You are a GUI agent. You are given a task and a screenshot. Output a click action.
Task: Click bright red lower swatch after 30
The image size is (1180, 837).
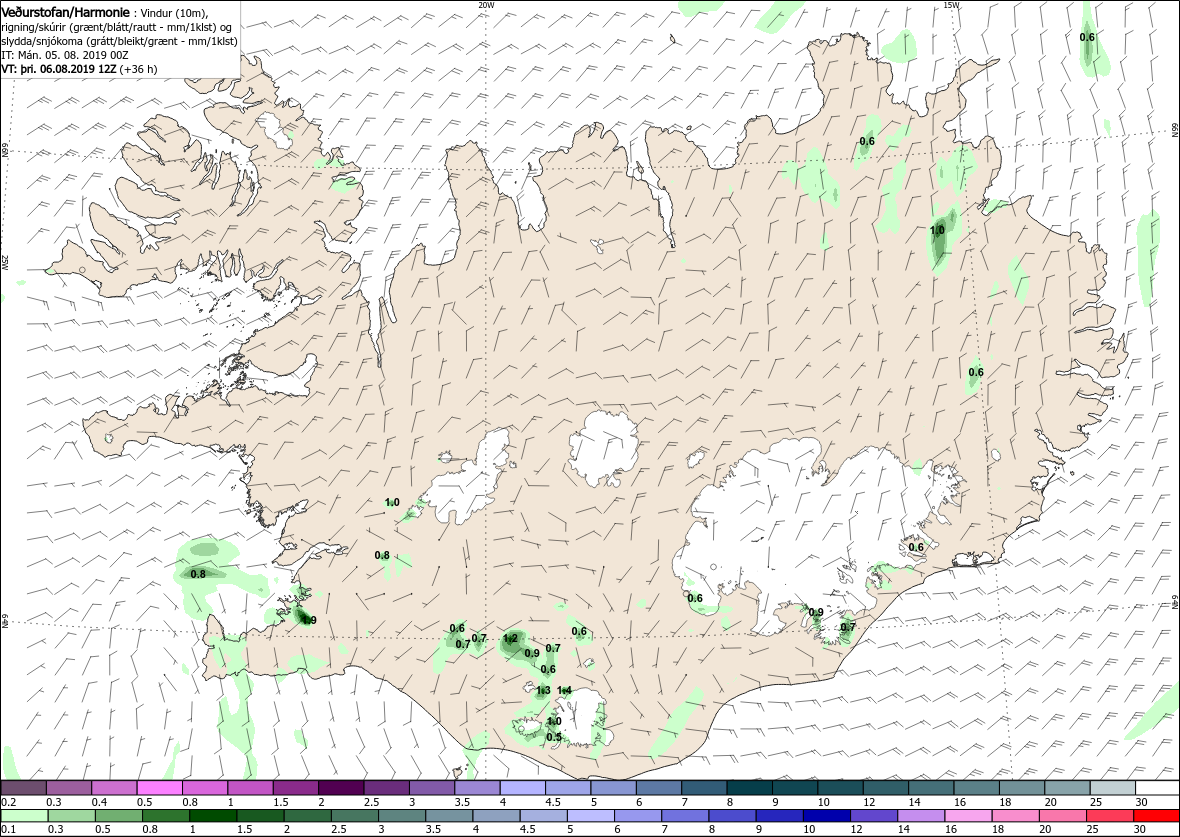[x=1156, y=816]
